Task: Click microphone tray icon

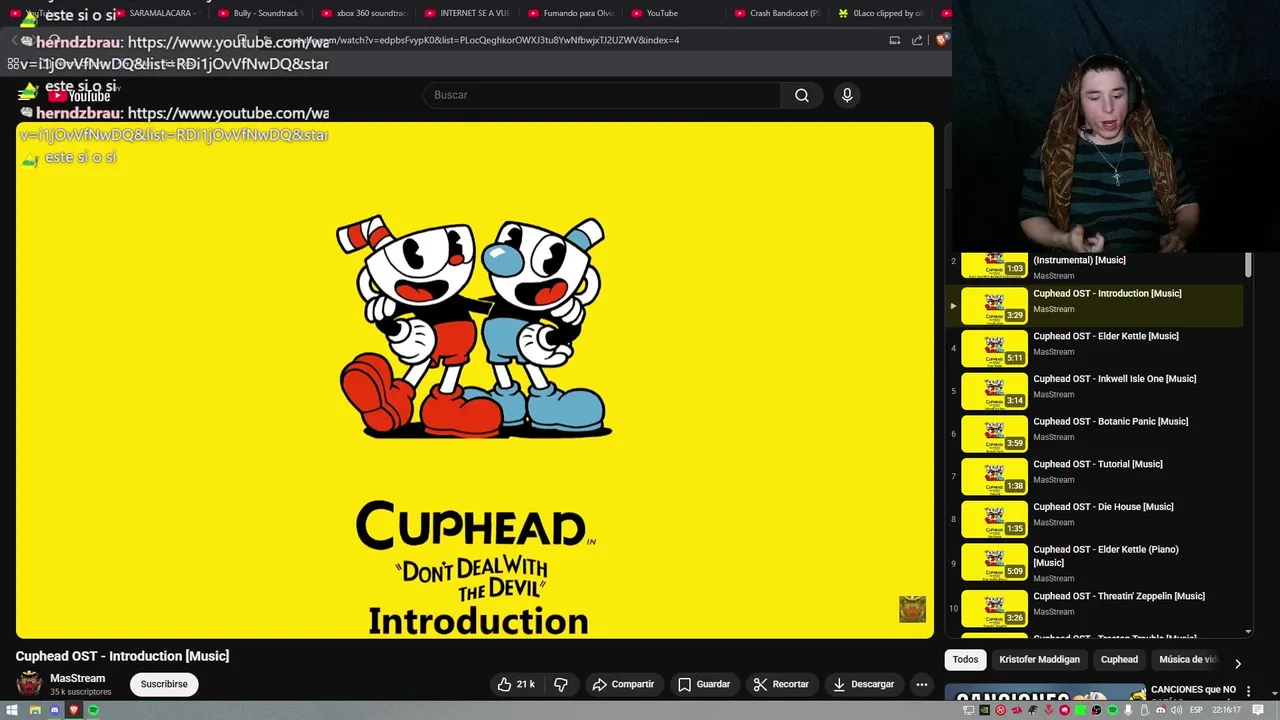Action: point(1128,710)
